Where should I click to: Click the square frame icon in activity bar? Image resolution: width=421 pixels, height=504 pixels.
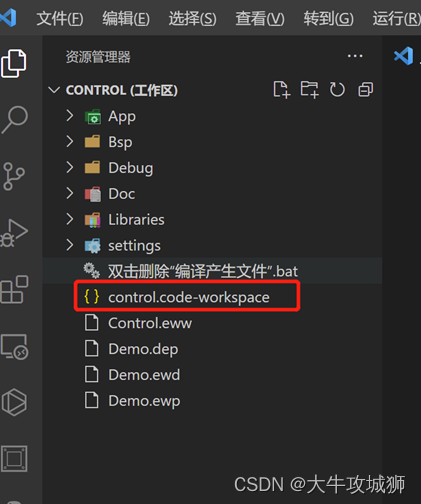click(x=14, y=459)
